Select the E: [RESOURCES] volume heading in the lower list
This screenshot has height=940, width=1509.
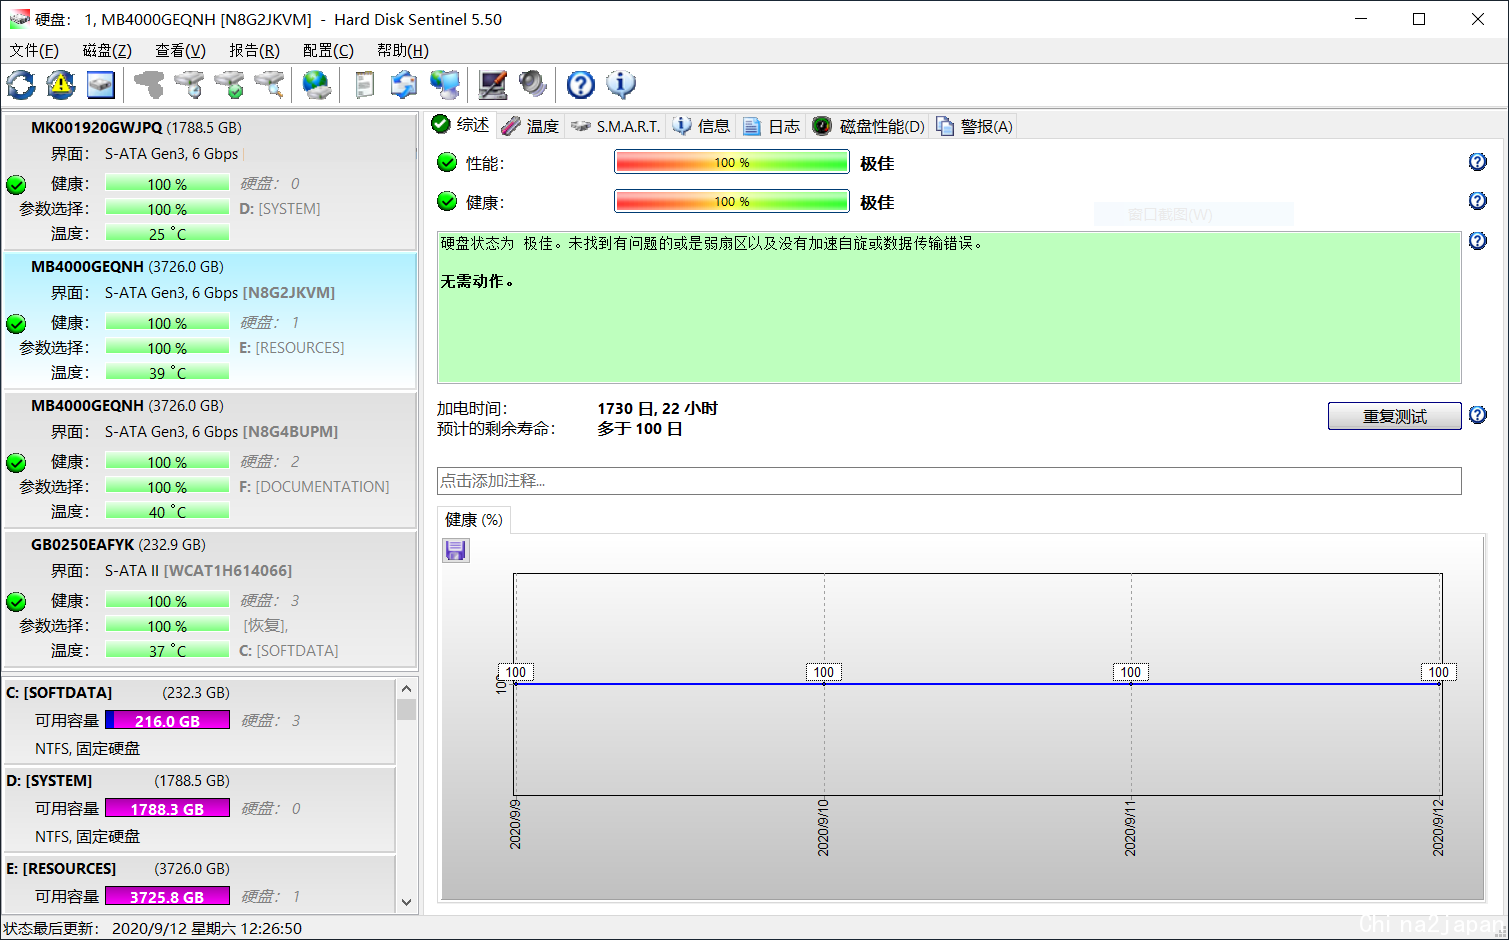61,868
